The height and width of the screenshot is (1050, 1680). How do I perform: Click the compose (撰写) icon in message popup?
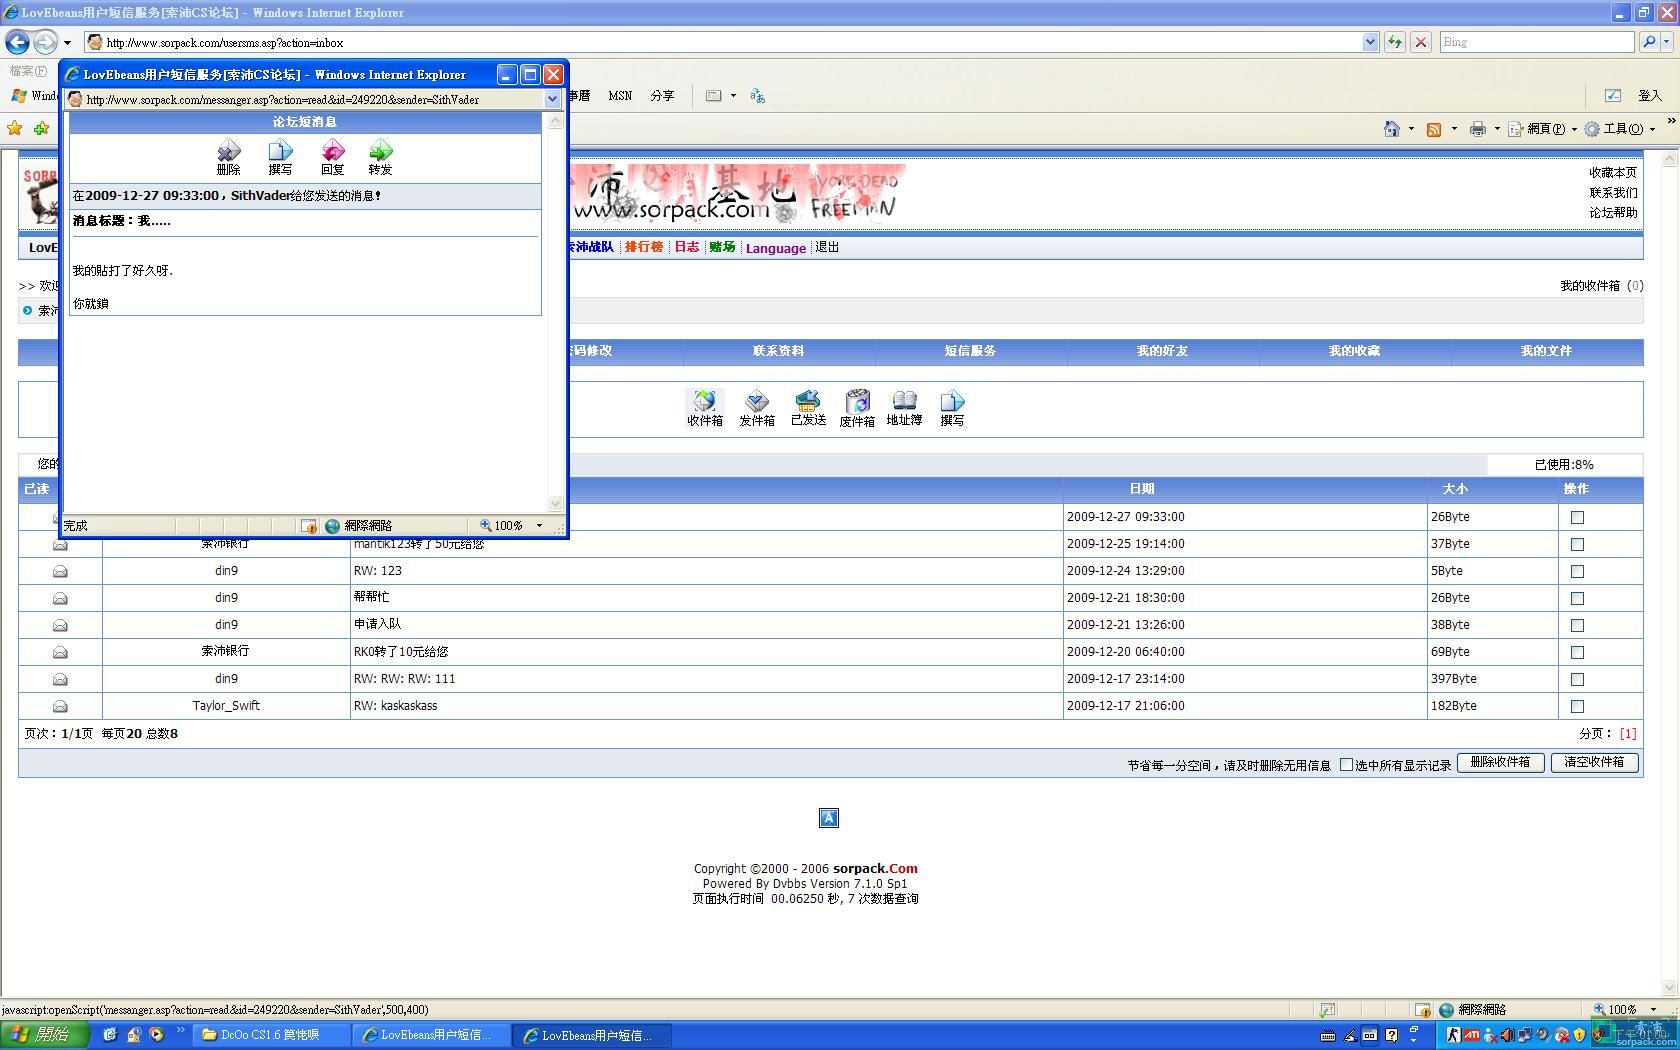(280, 156)
